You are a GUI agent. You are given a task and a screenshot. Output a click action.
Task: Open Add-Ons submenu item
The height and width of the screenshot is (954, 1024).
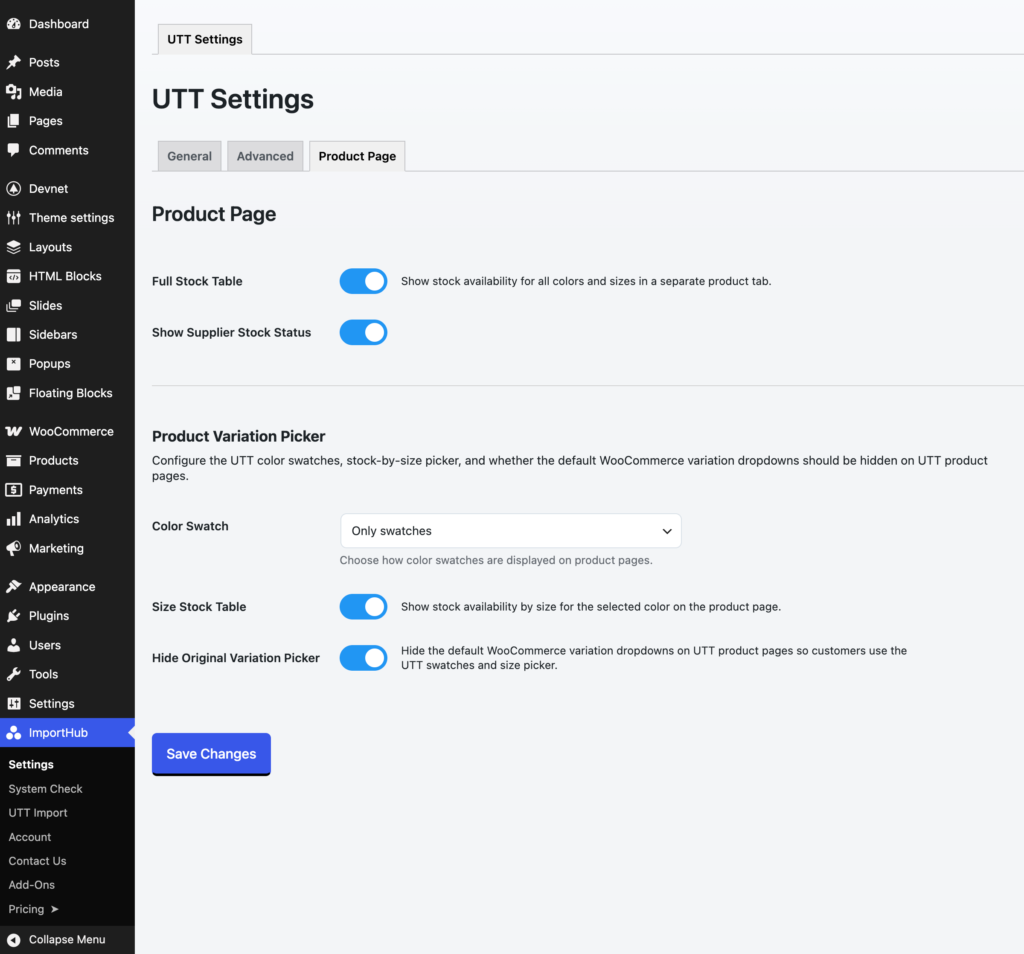(32, 885)
